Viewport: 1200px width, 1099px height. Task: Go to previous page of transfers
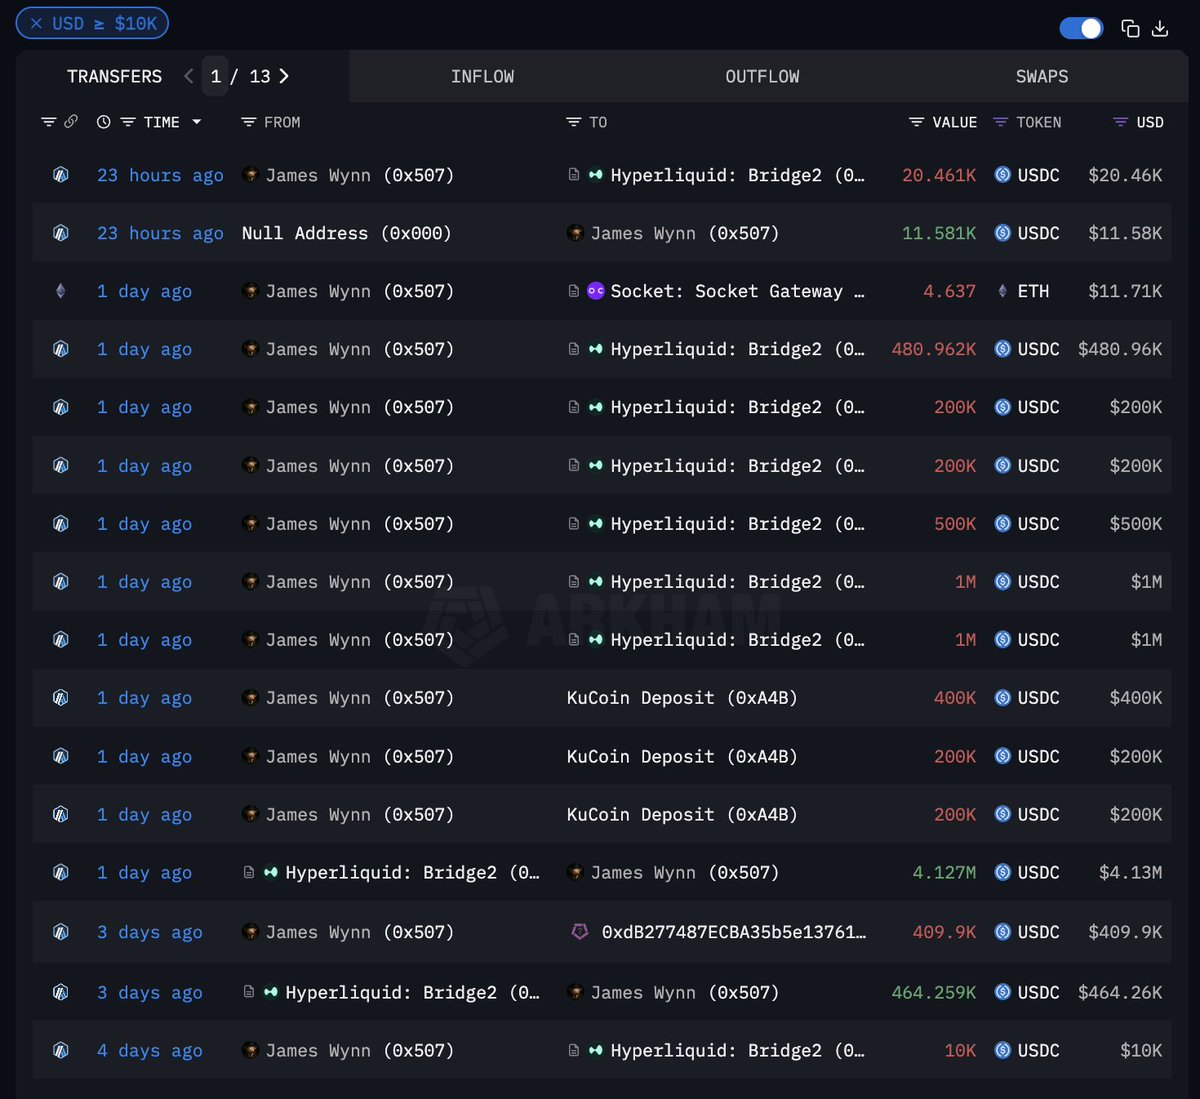point(189,76)
